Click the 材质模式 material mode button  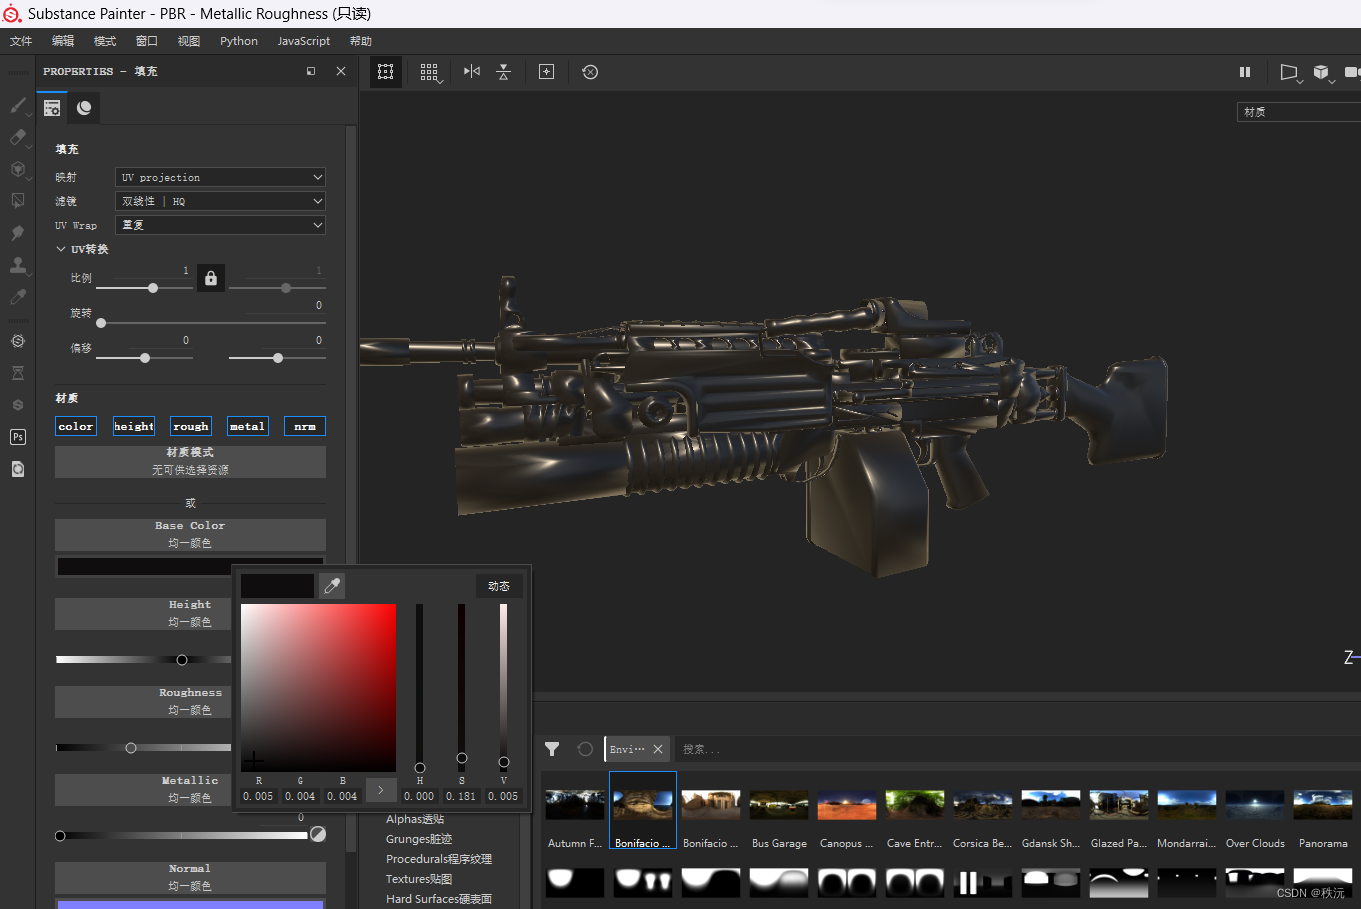(190, 461)
